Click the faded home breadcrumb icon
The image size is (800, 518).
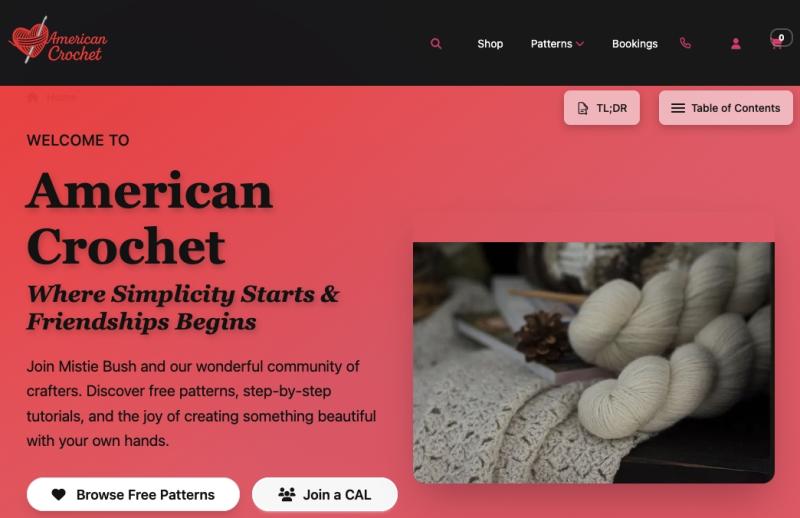coord(32,97)
